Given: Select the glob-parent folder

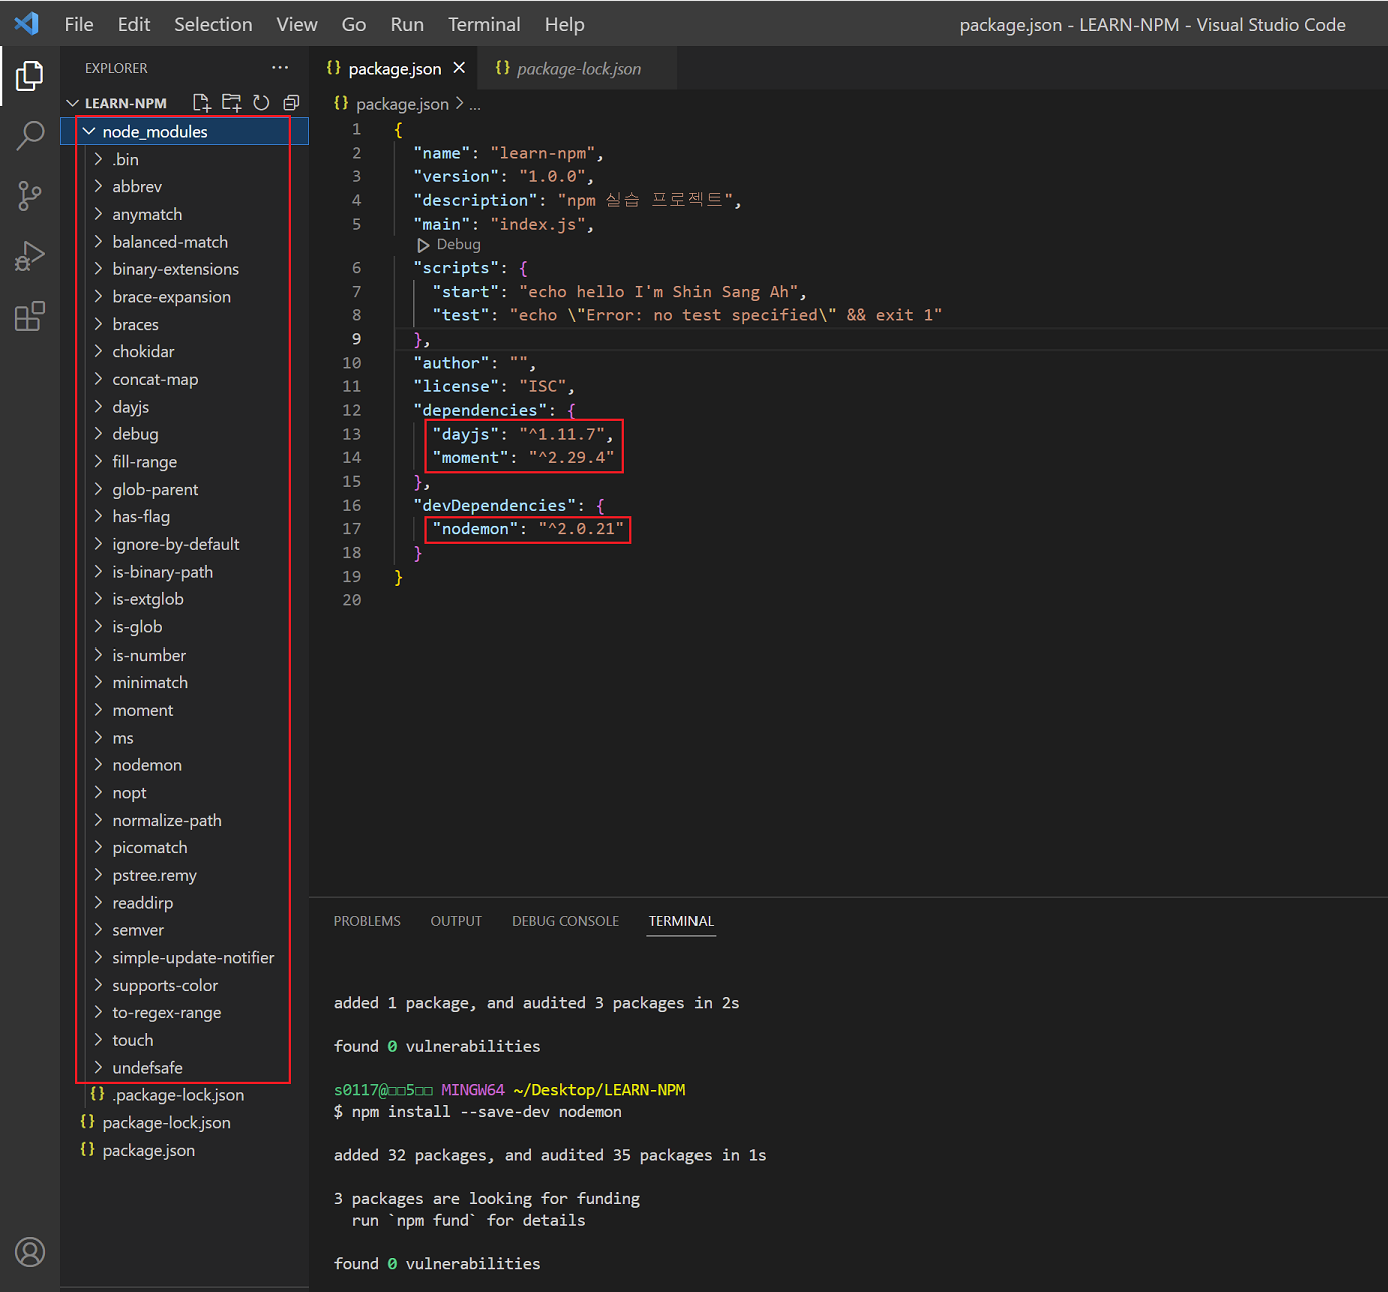Looking at the screenshot, I should 184,489.
